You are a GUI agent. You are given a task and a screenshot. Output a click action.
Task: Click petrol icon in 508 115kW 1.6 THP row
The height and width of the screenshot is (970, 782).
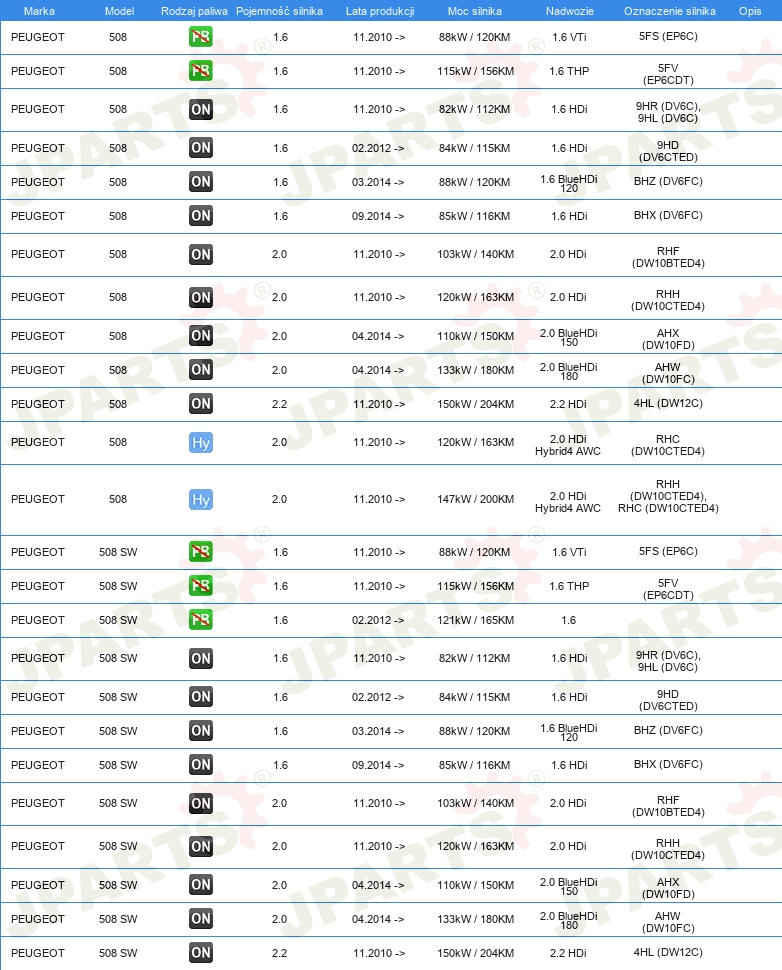200,71
